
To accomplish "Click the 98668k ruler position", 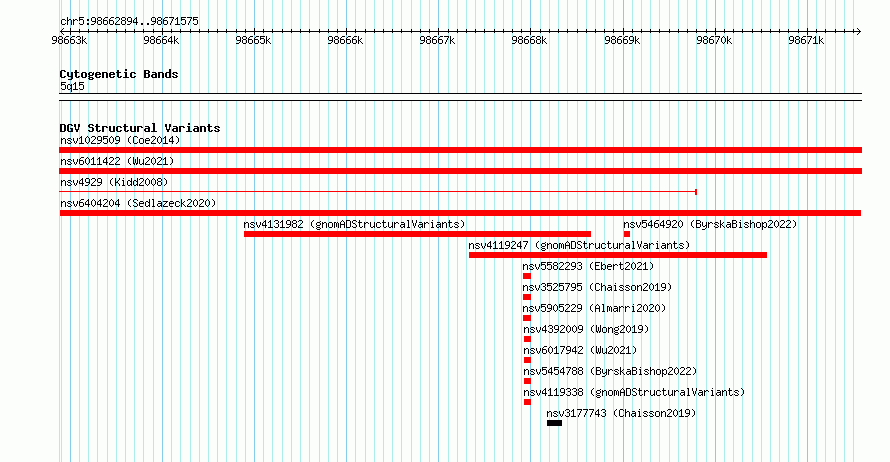I will (x=529, y=40).
